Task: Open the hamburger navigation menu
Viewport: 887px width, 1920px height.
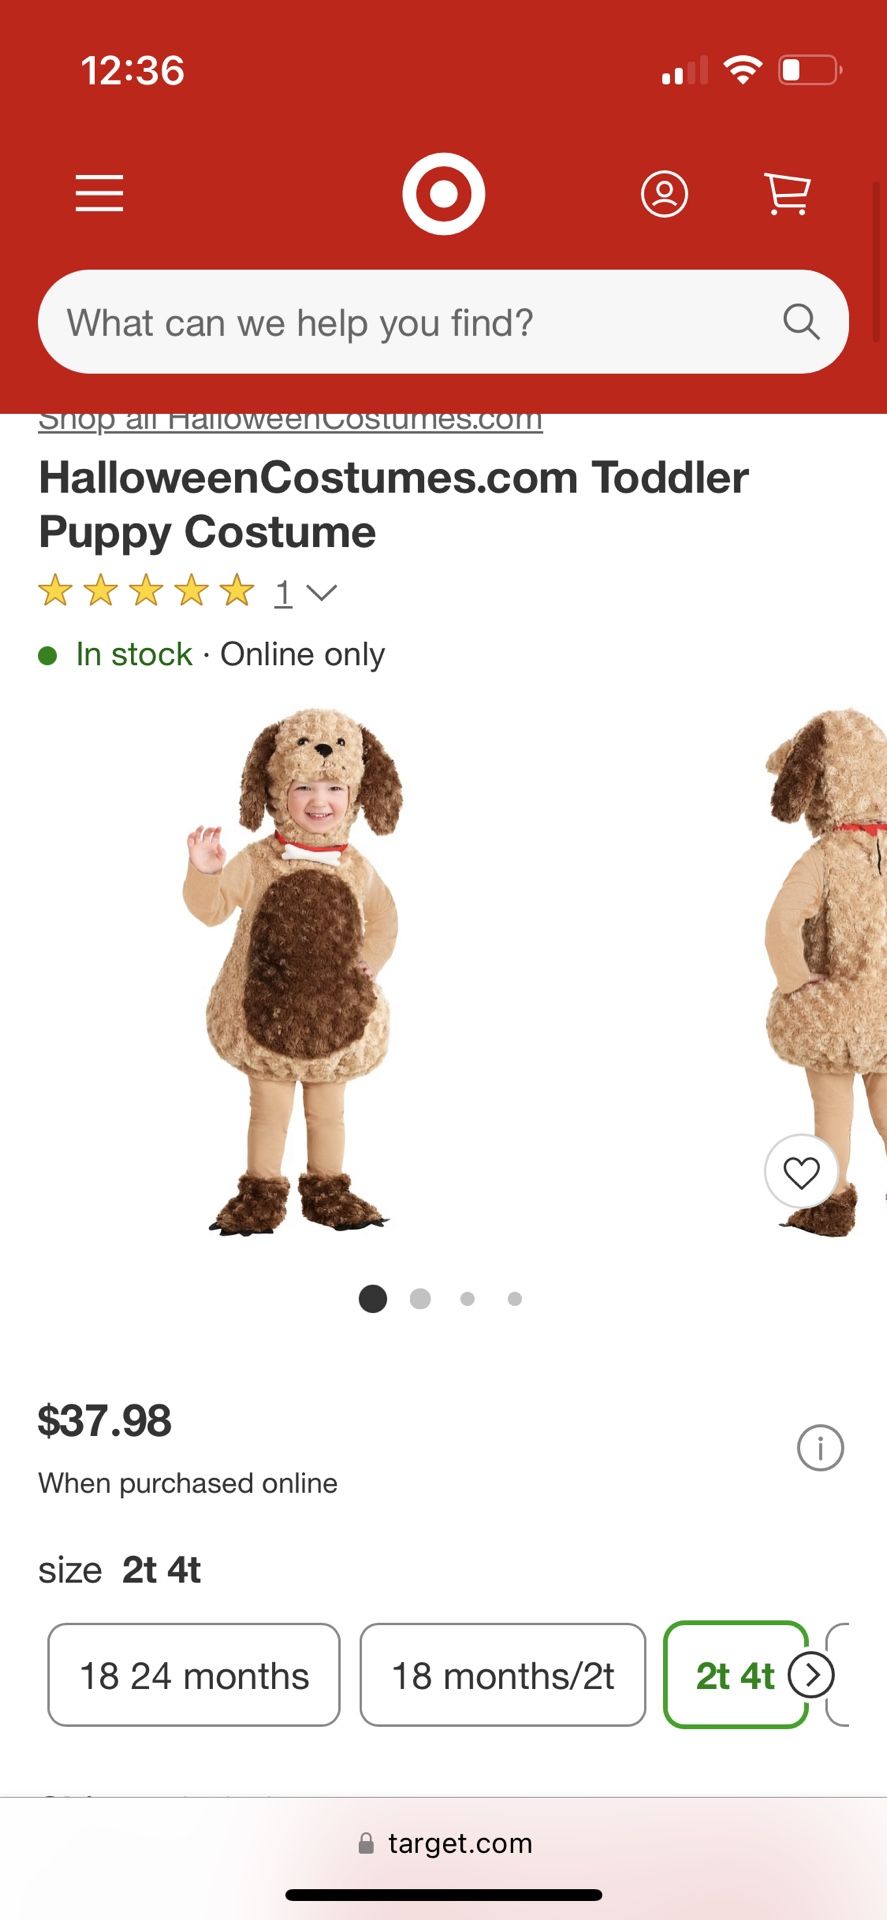Action: 99,193
